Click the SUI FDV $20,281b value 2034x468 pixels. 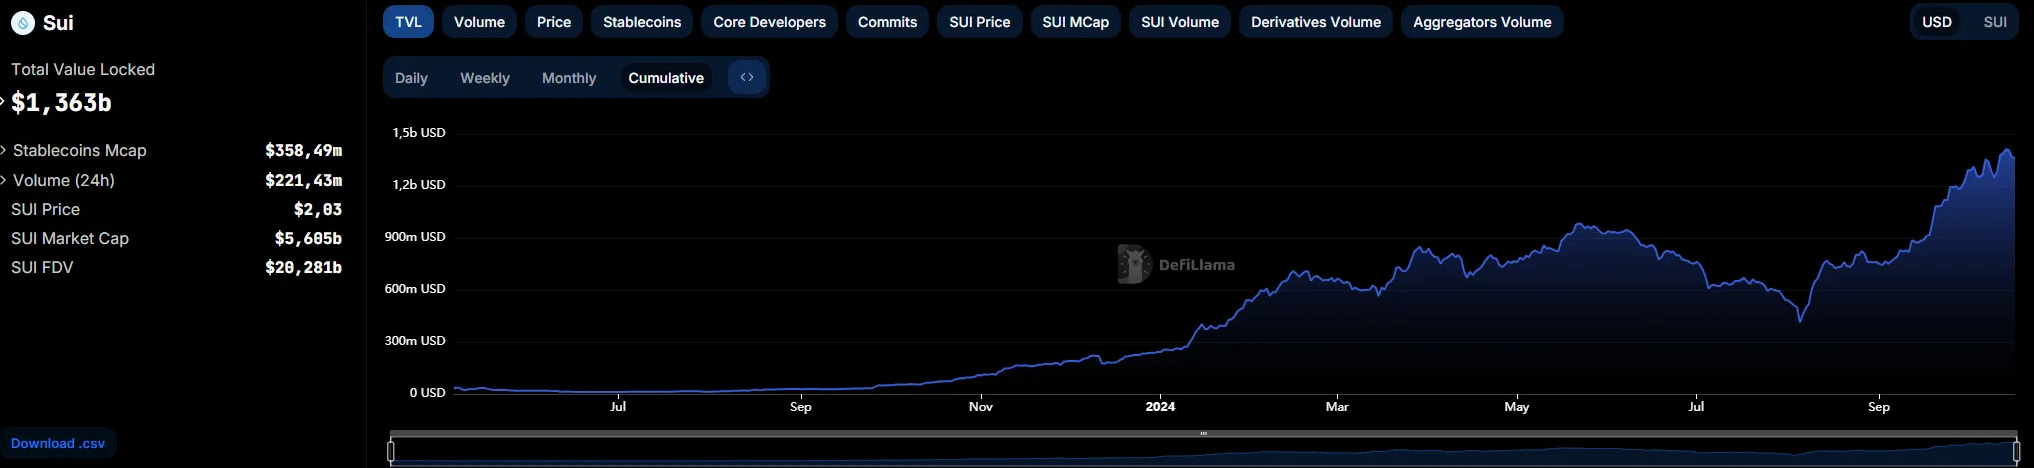[x=303, y=267]
